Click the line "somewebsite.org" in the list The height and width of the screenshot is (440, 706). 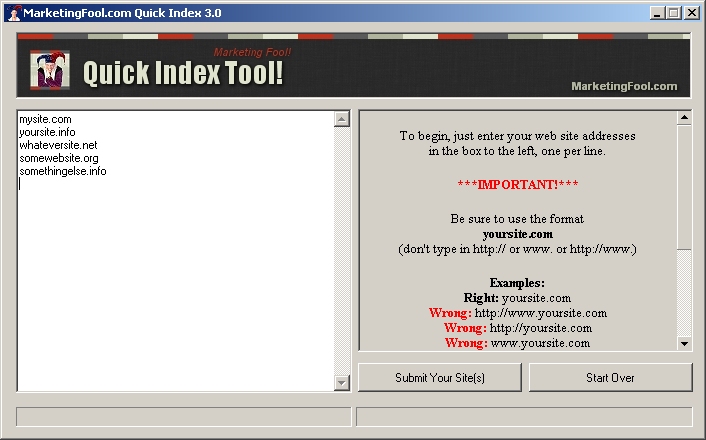59,158
